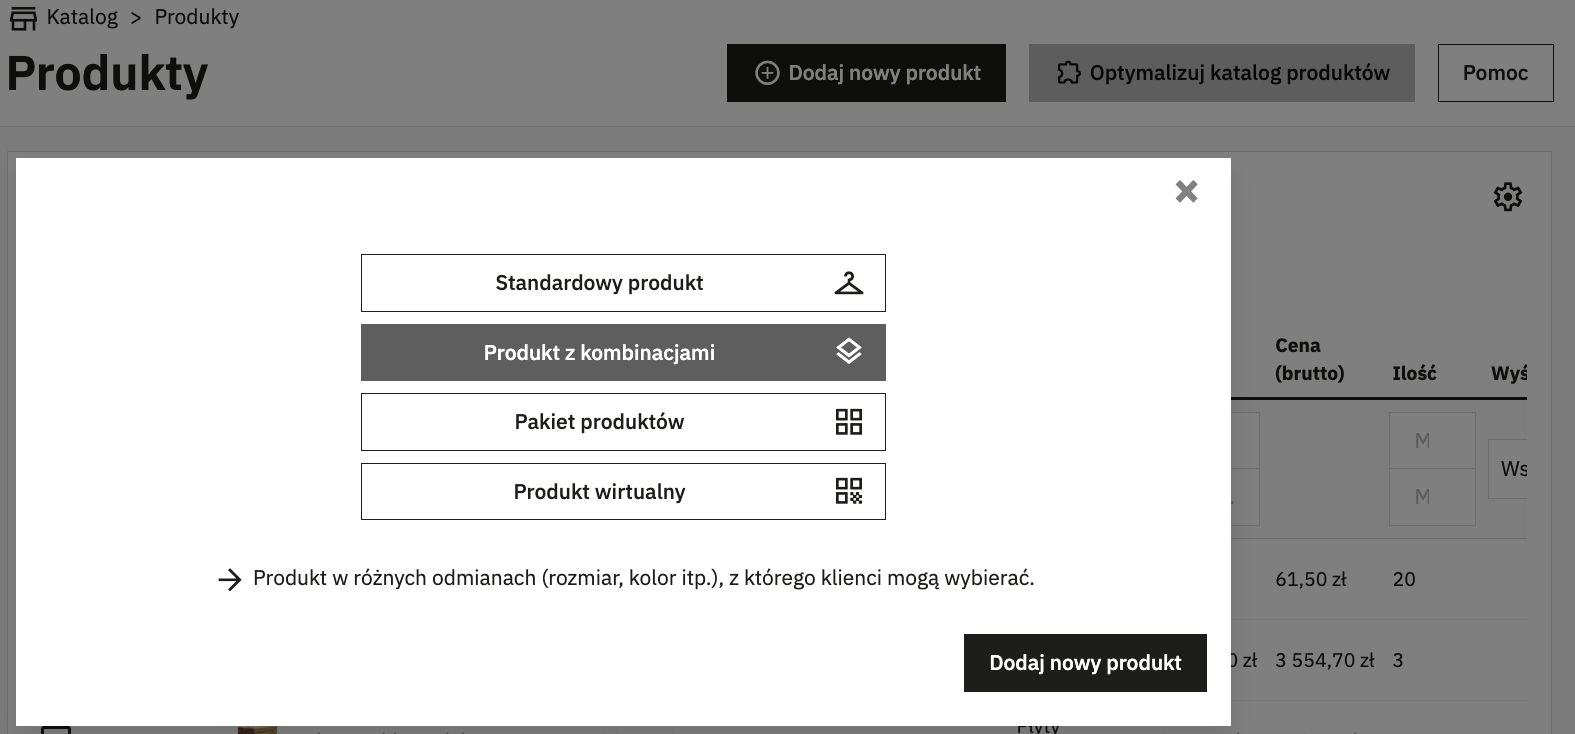
Task: Select the Pakiet produktów option
Action: [623, 422]
